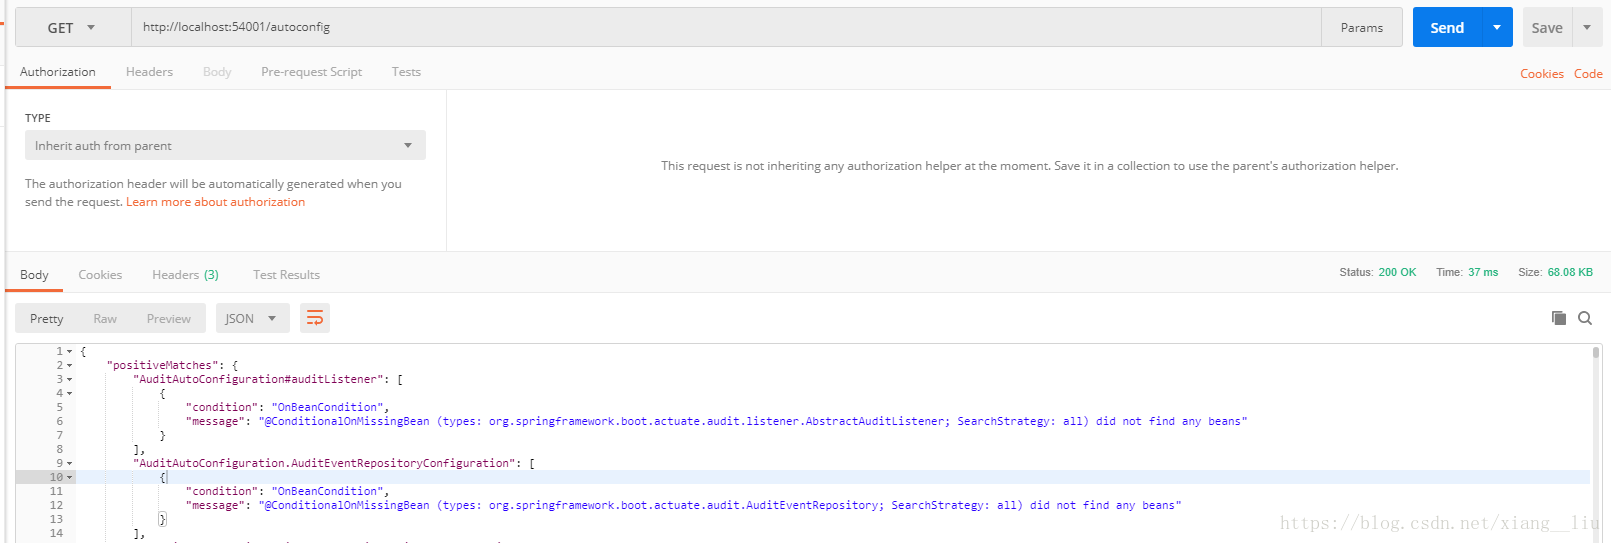Screen dimensions: 1611x543
Task: Open the request Headers tab
Action: coord(149,72)
